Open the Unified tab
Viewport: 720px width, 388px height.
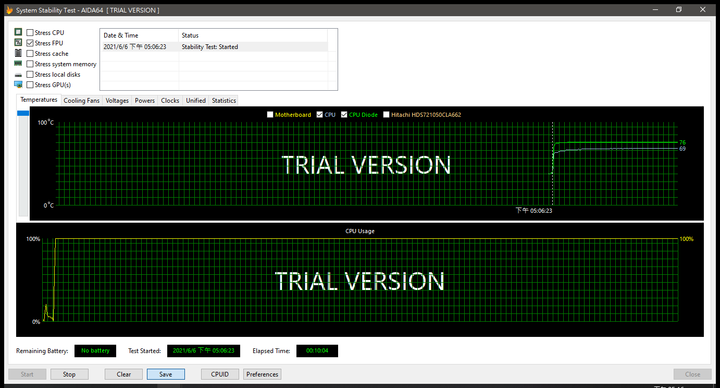click(x=196, y=101)
